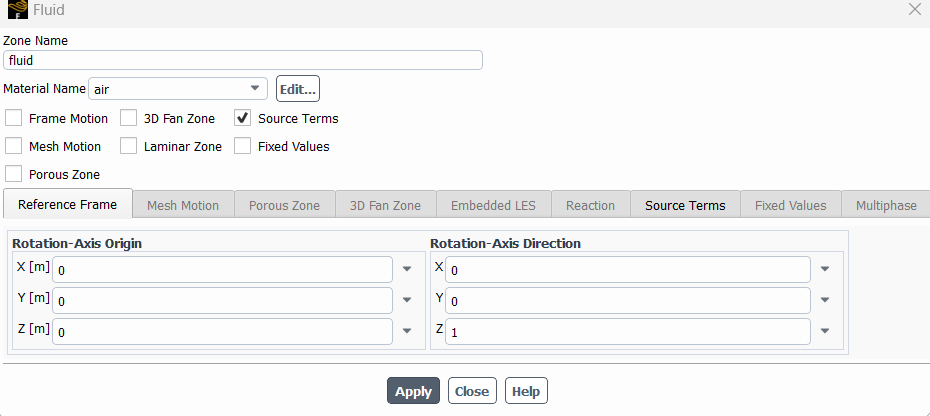Click the Fluent app icon in title bar
Screen dimensions: 930x416
point(18,9)
